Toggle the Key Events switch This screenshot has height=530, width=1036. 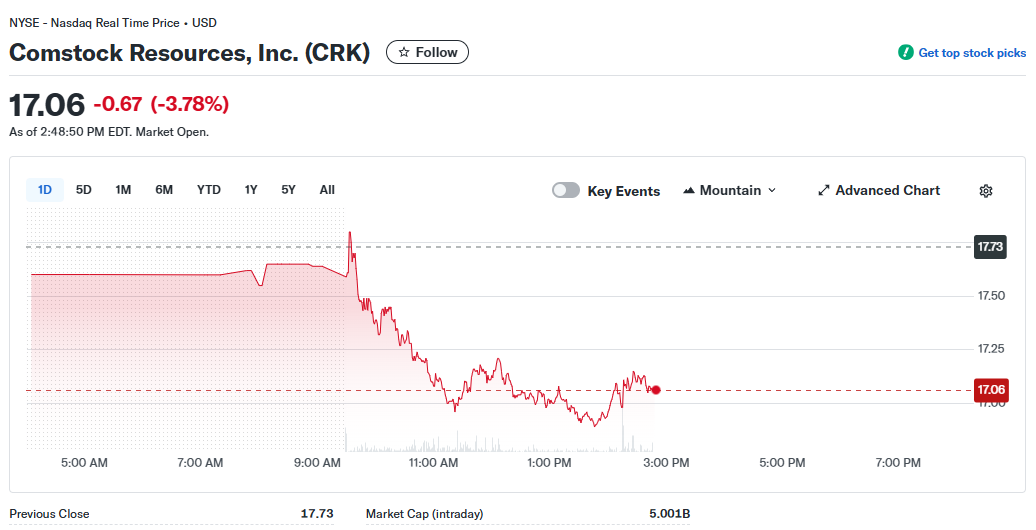(x=566, y=190)
